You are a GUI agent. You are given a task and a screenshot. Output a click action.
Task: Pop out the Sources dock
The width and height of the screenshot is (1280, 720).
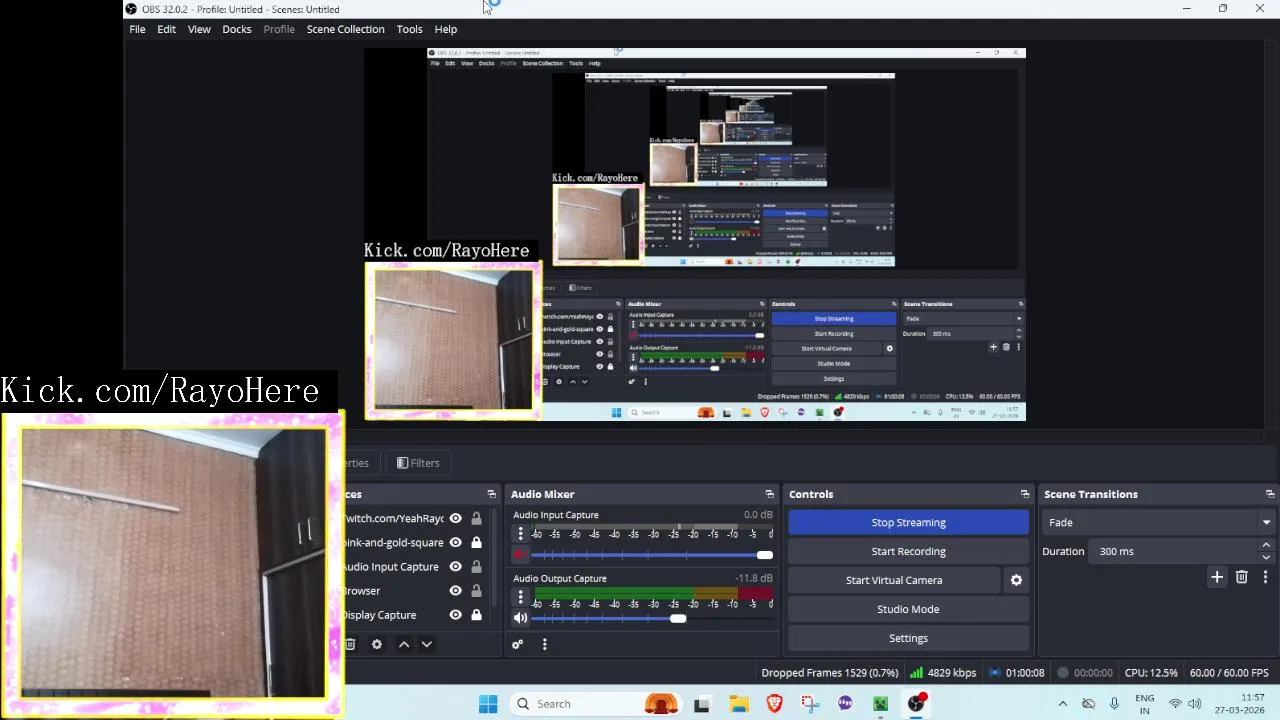[x=492, y=494]
